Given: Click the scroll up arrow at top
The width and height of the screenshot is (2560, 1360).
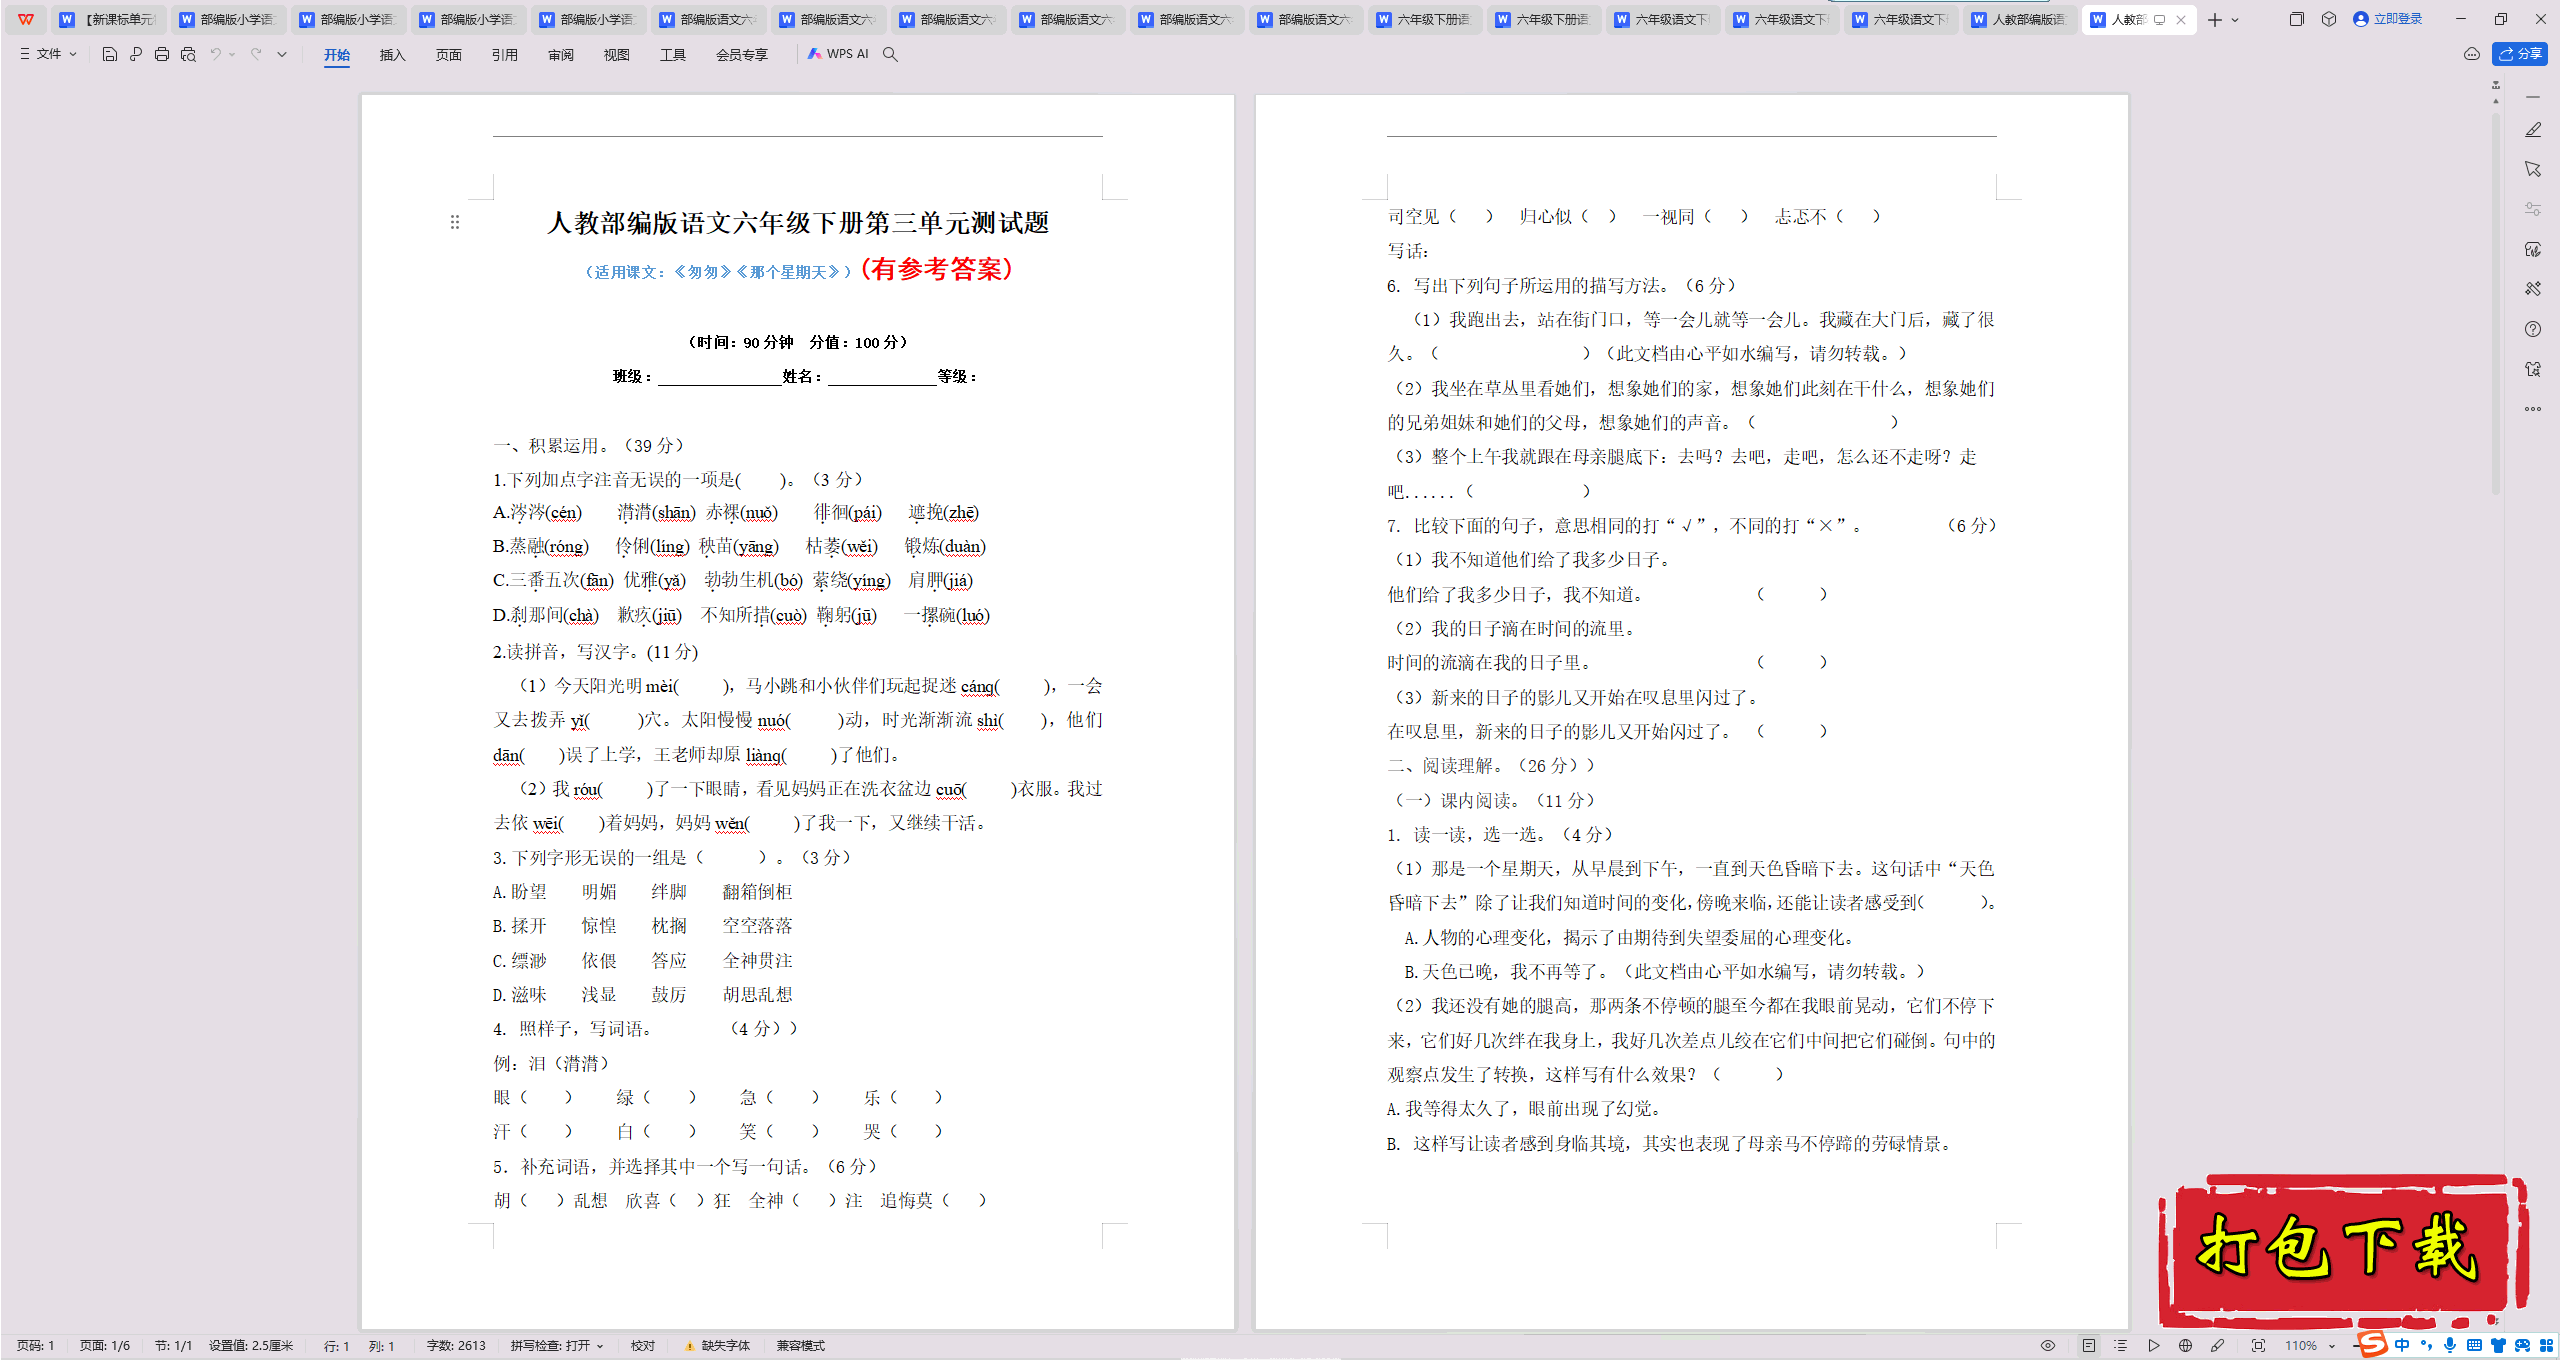Looking at the screenshot, I should pyautogui.click(x=2496, y=101).
